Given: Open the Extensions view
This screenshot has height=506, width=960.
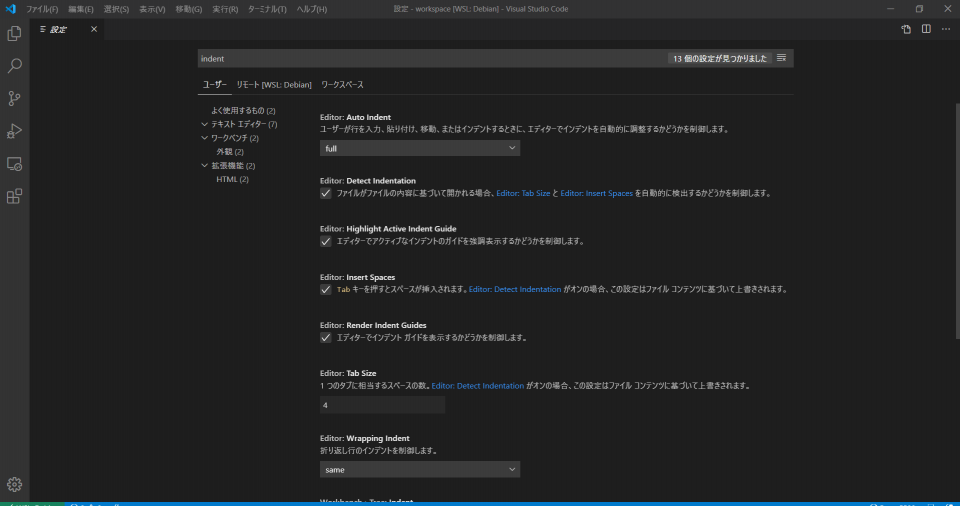Looking at the screenshot, I should (14, 196).
